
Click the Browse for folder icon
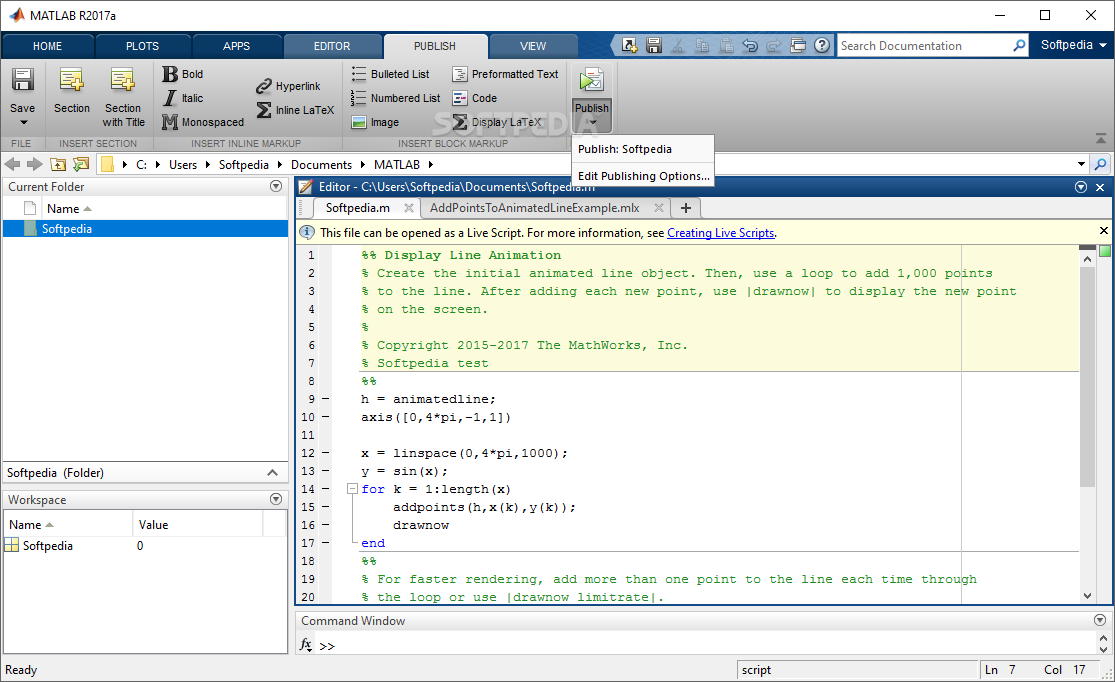pyautogui.click(x=81, y=164)
